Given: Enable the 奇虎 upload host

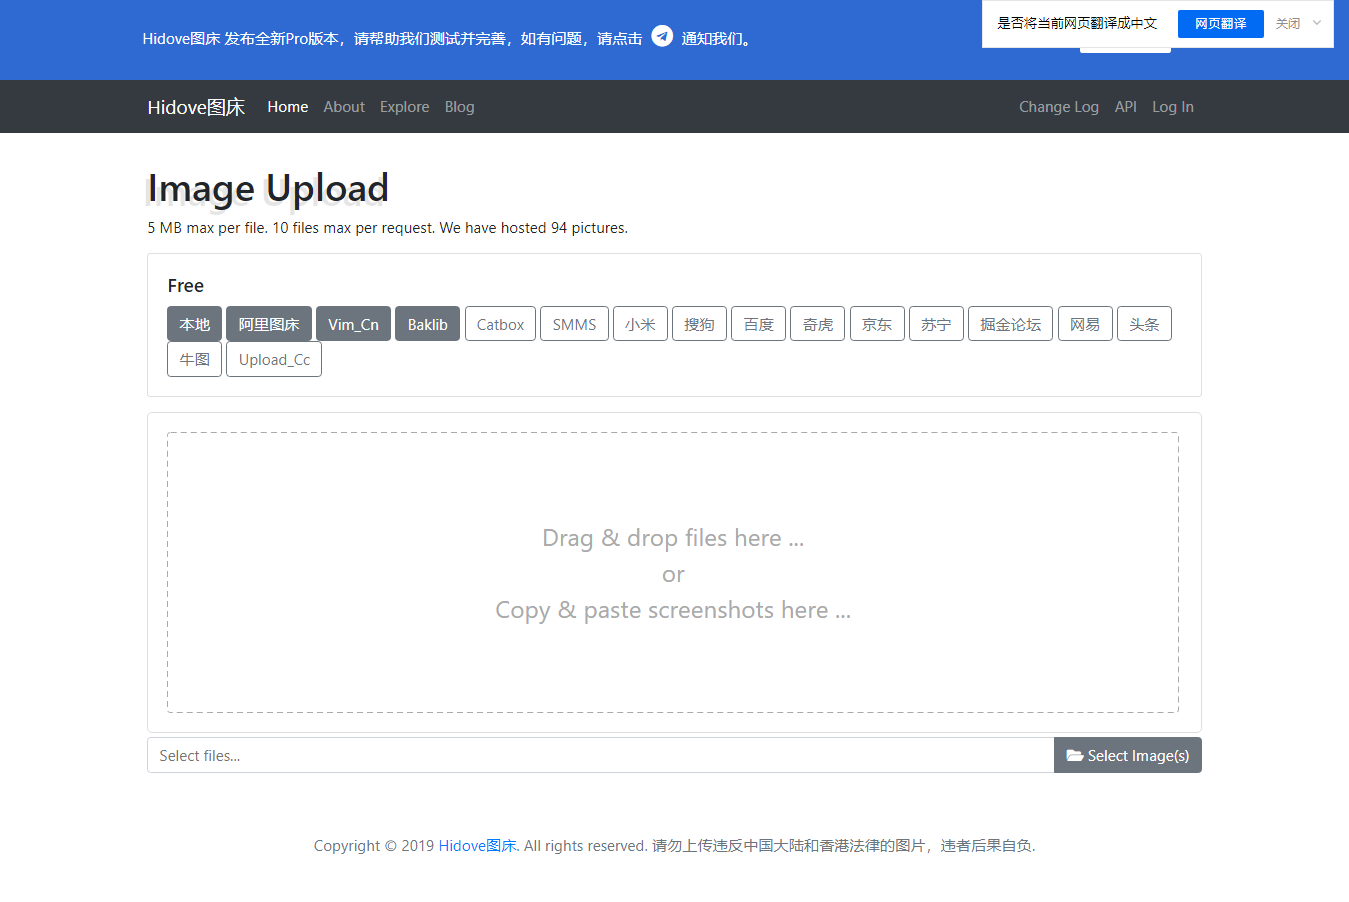Looking at the screenshot, I should 817,324.
